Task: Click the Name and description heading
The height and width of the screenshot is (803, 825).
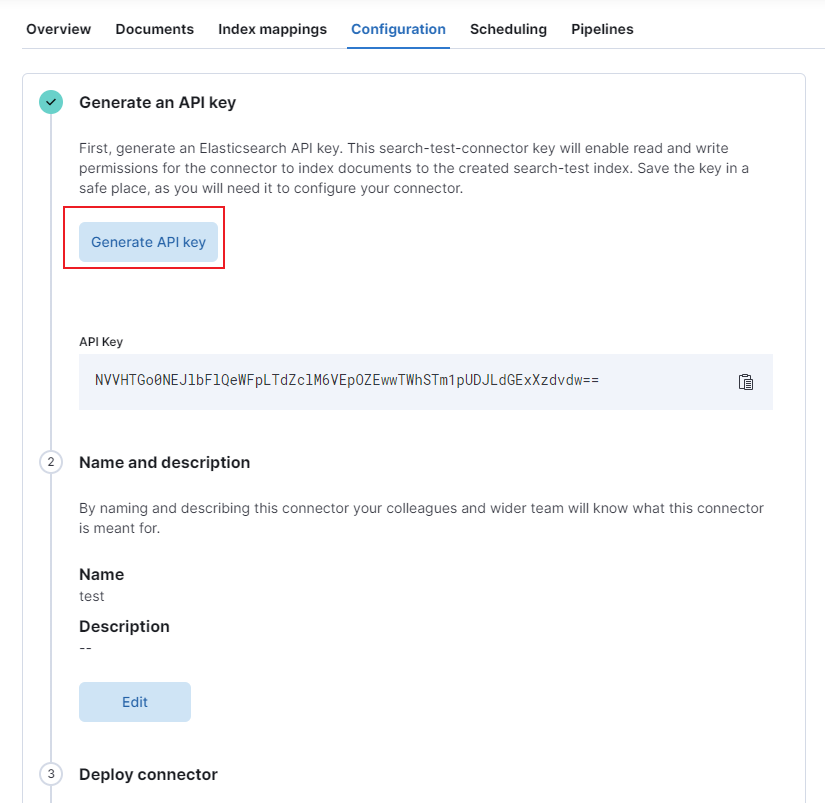Action: pyautogui.click(x=164, y=462)
